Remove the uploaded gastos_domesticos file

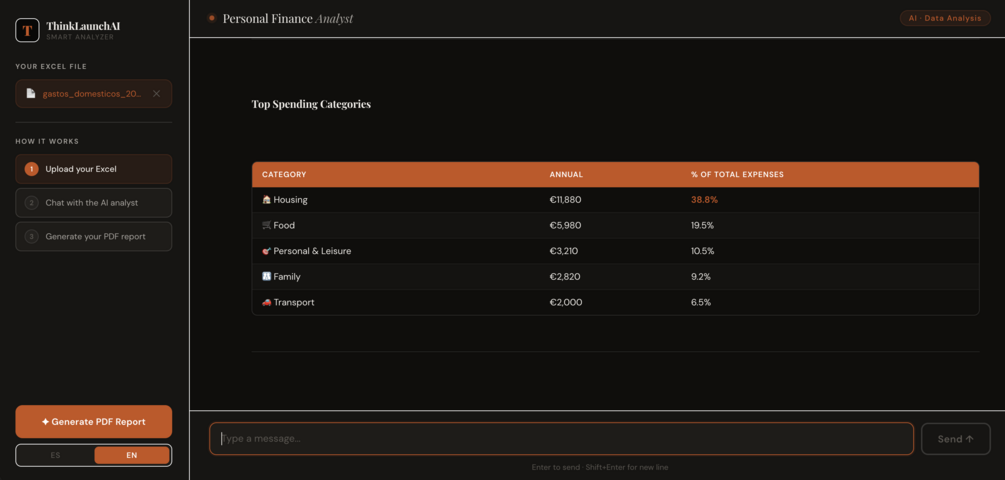pyautogui.click(x=156, y=94)
